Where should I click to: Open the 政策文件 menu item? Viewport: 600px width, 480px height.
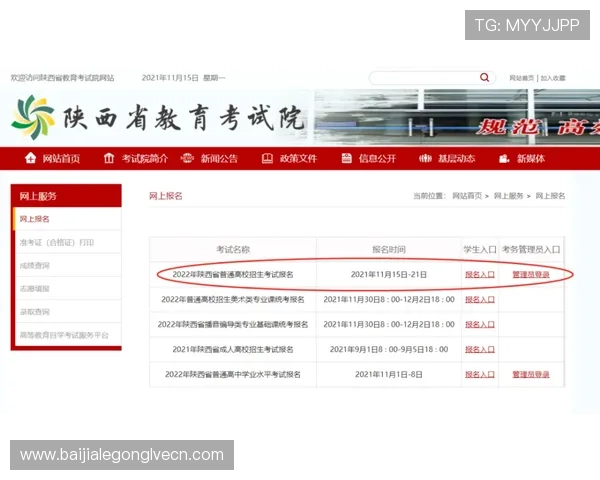298,158
